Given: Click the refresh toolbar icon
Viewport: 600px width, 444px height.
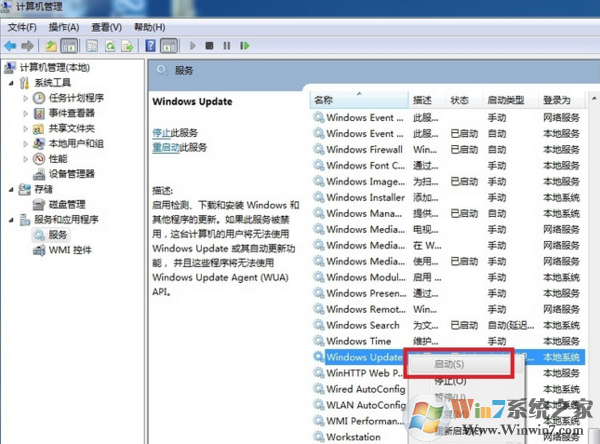Looking at the screenshot, I should [x=109, y=46].
